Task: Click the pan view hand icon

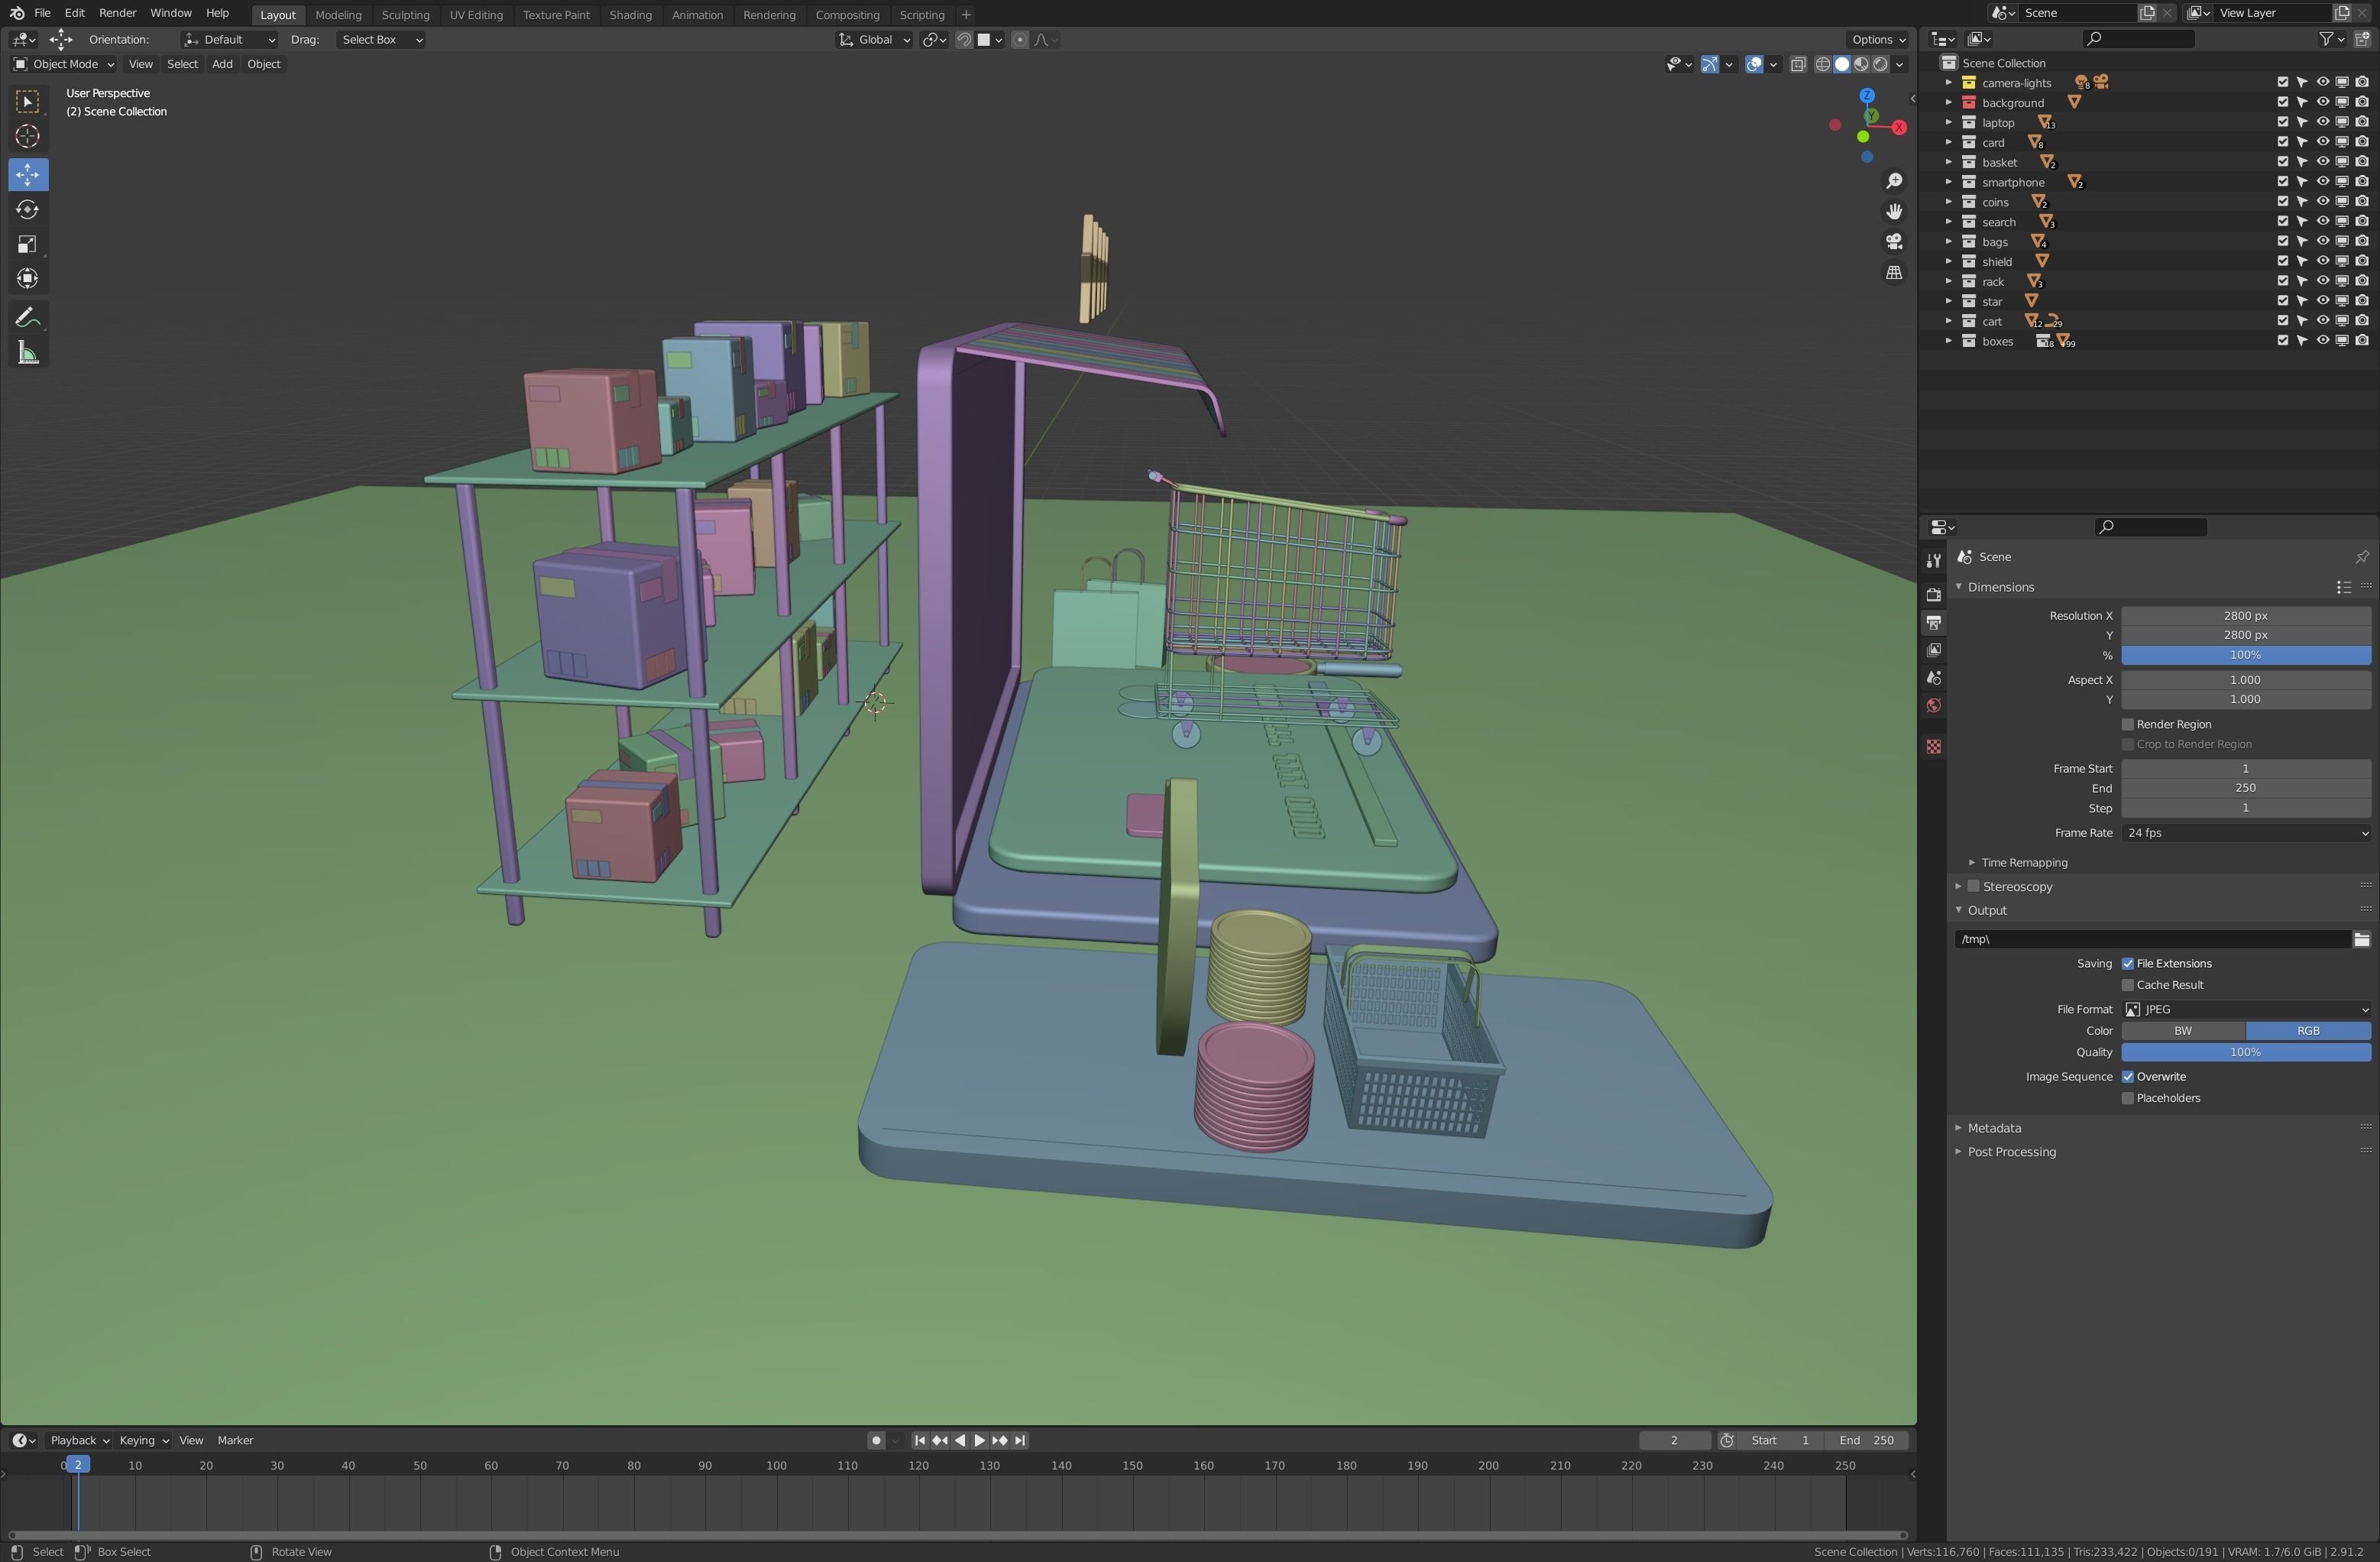Action: 1893,211
